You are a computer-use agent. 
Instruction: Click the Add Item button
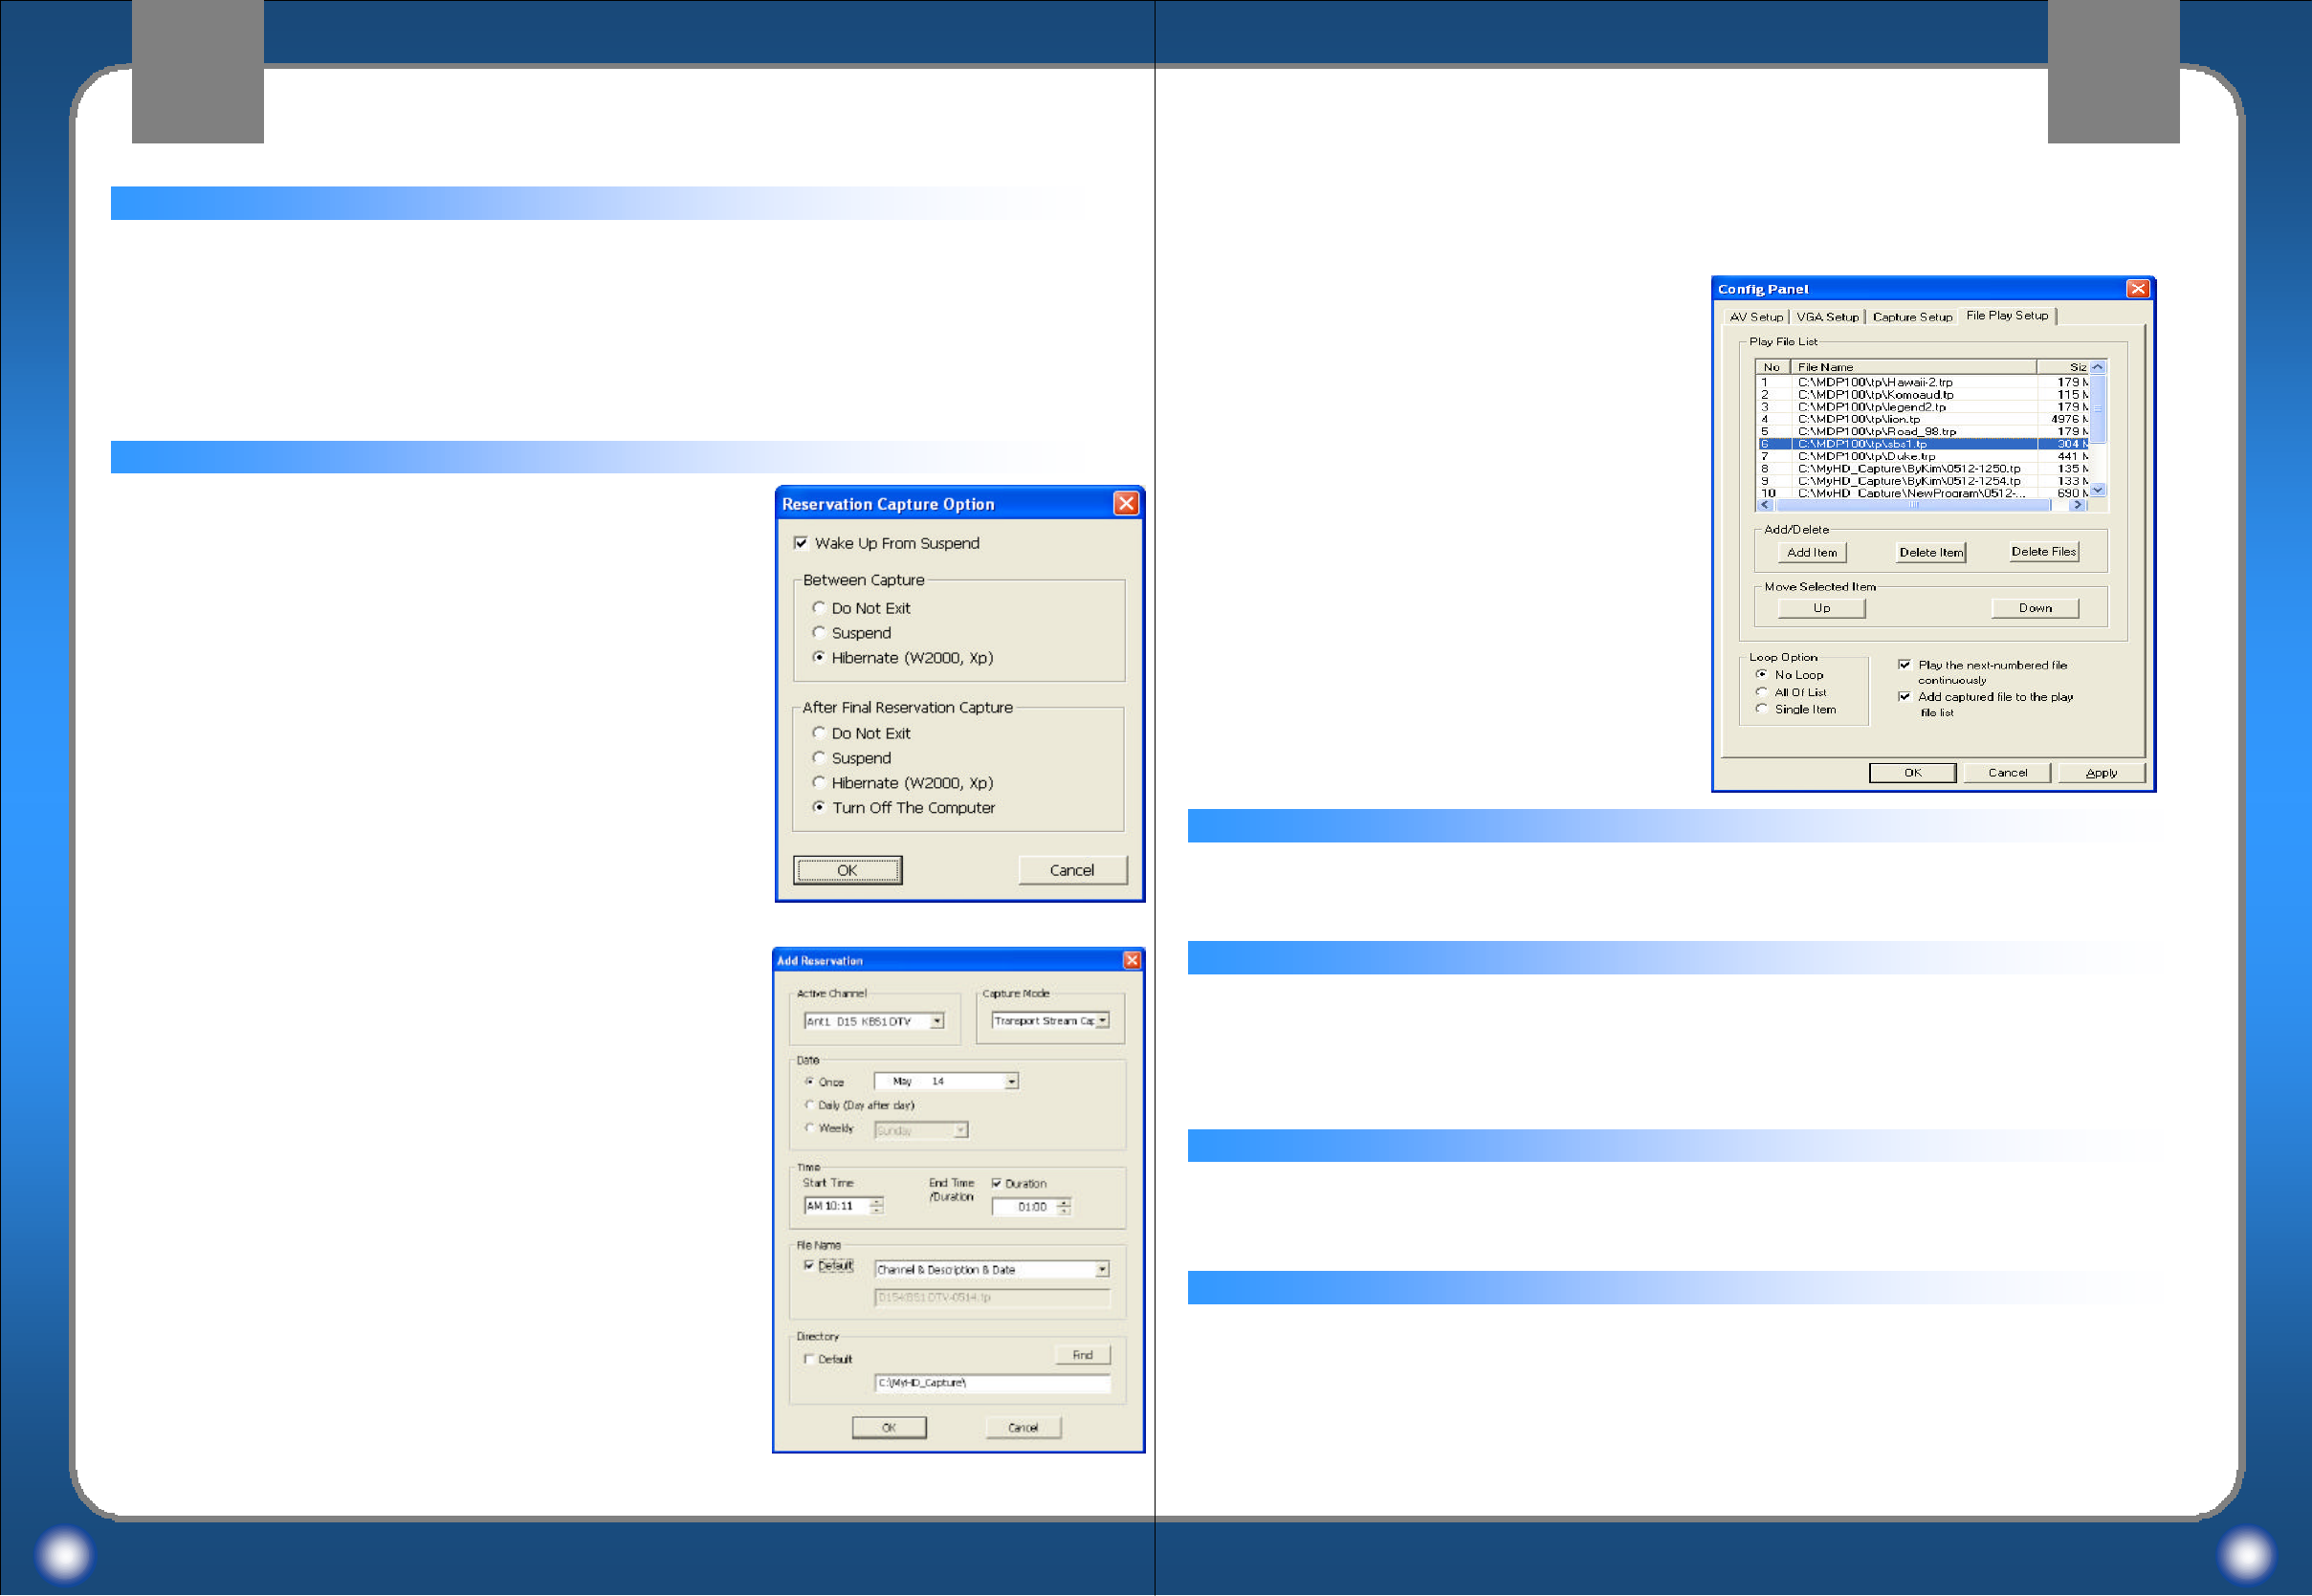tap(1811, 552)
